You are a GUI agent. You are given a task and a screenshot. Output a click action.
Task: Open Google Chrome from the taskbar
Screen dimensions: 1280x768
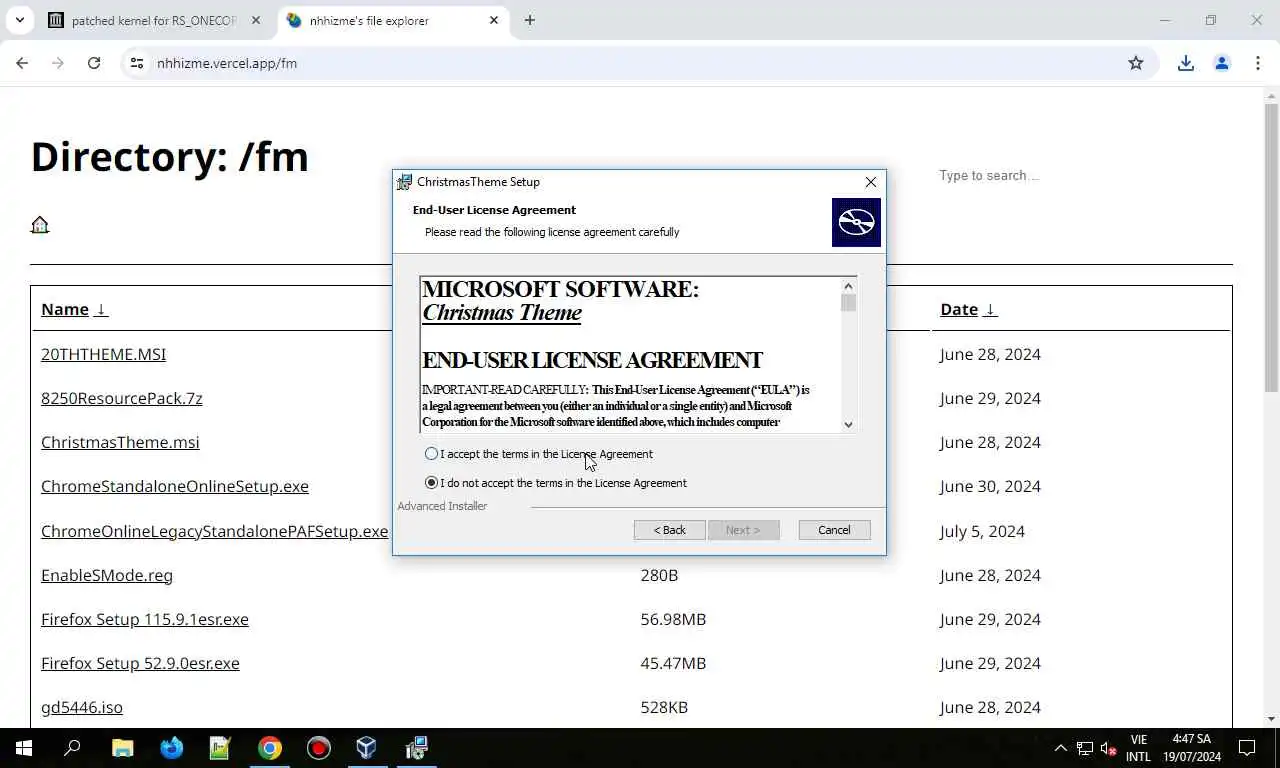pos(270,748)
